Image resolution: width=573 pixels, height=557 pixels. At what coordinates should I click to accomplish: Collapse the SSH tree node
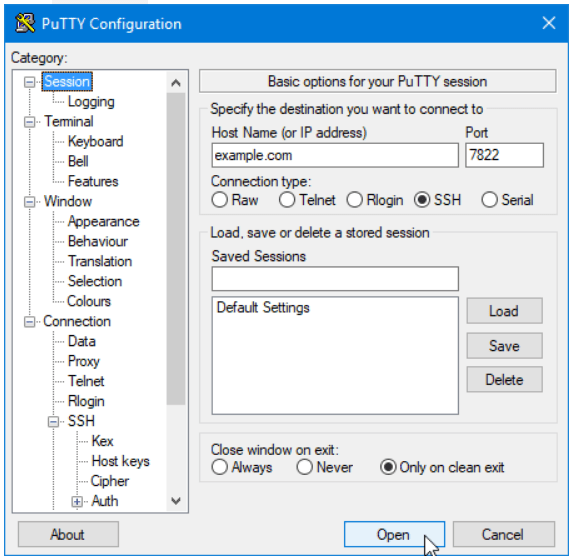[53, 421]
